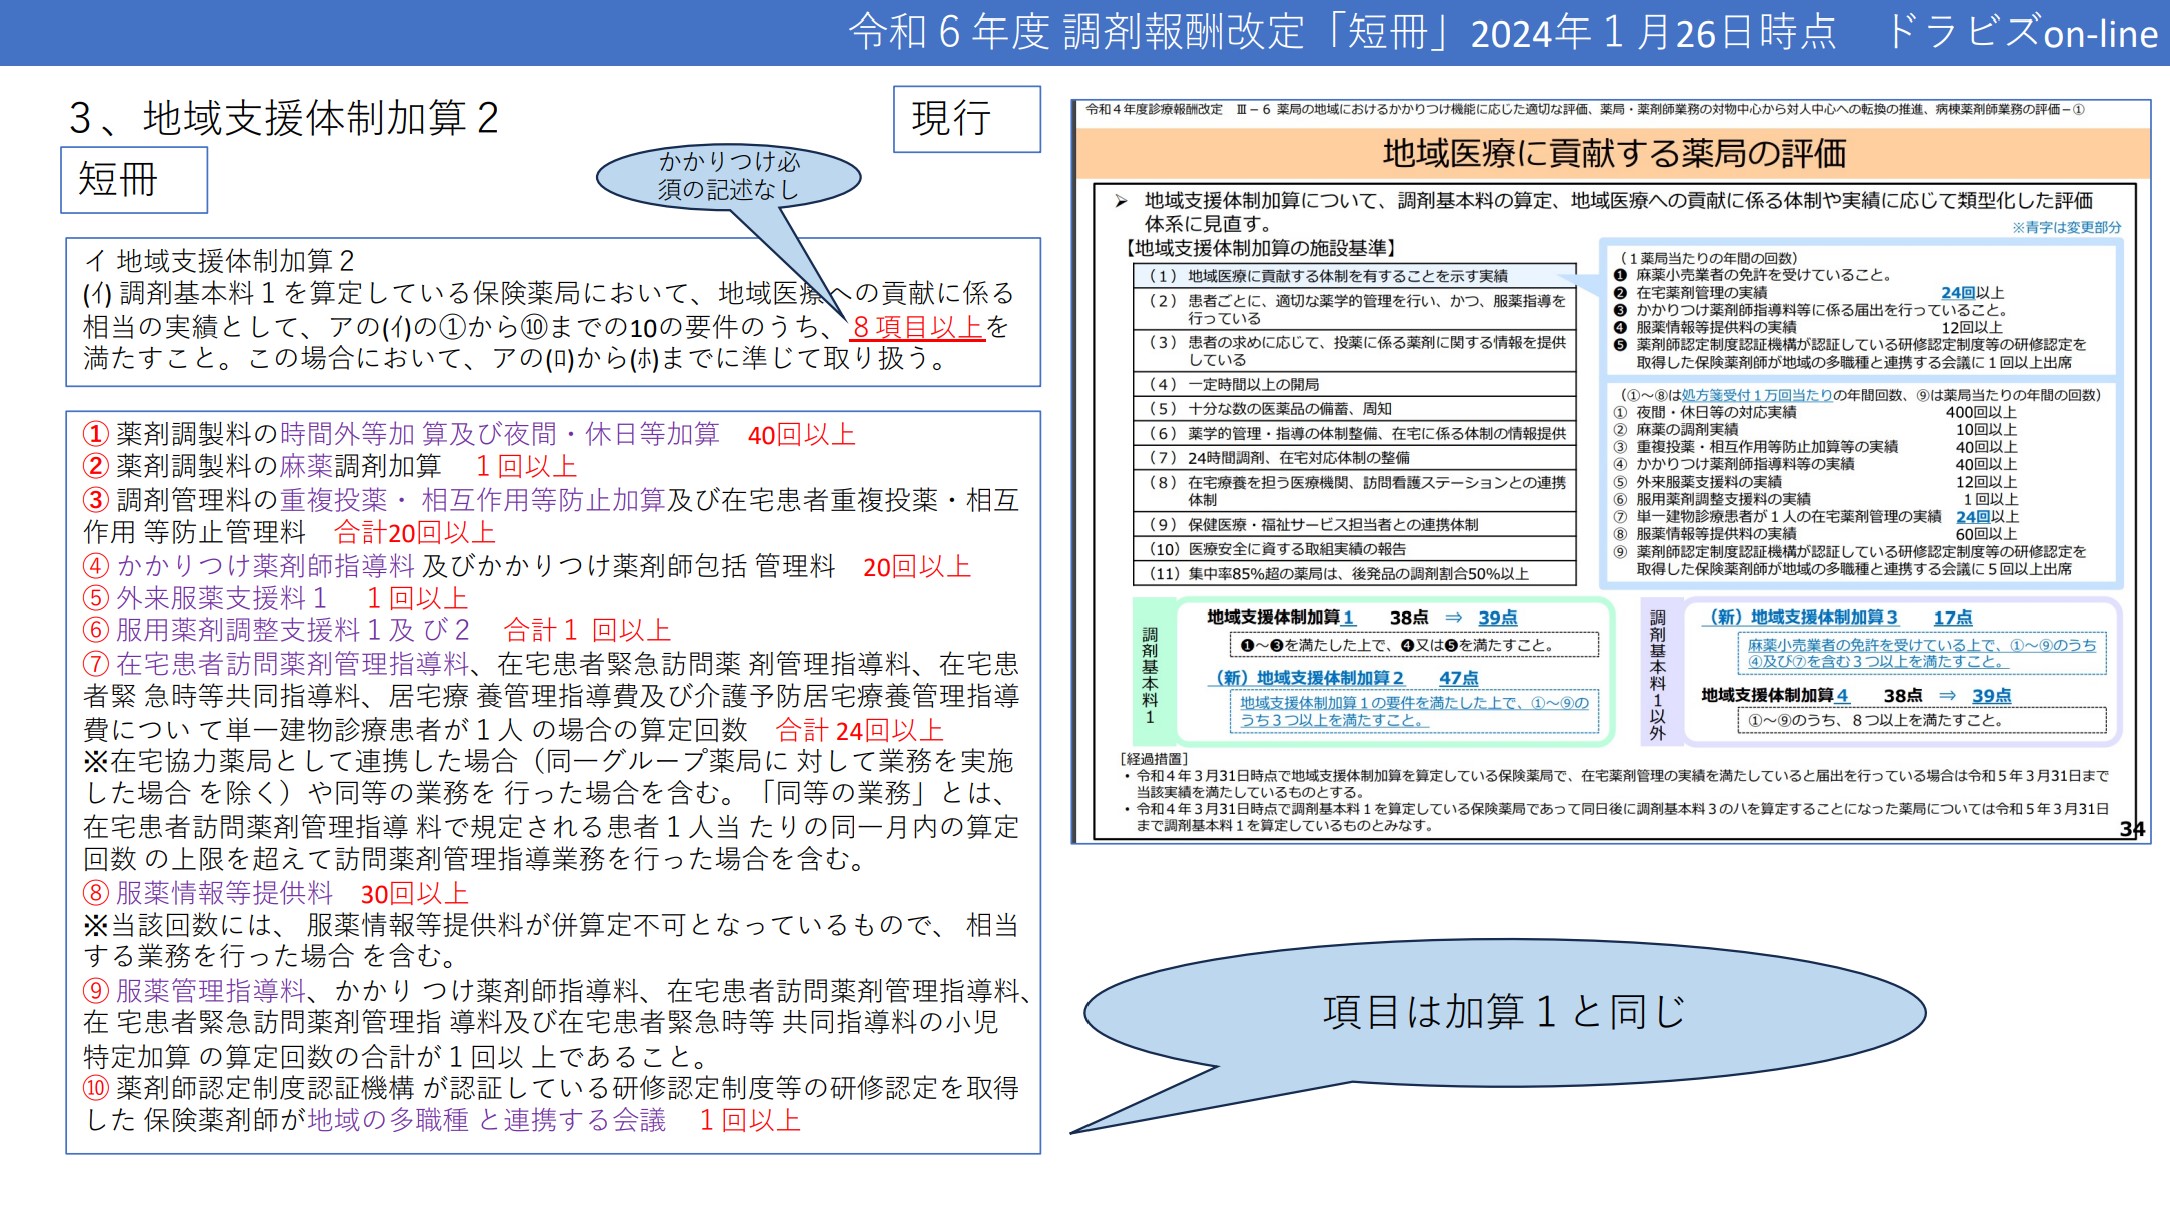Click the 項目は加算1と同じ speech bubble
2170x1222 pixels.
[x=1505, y=1013]
